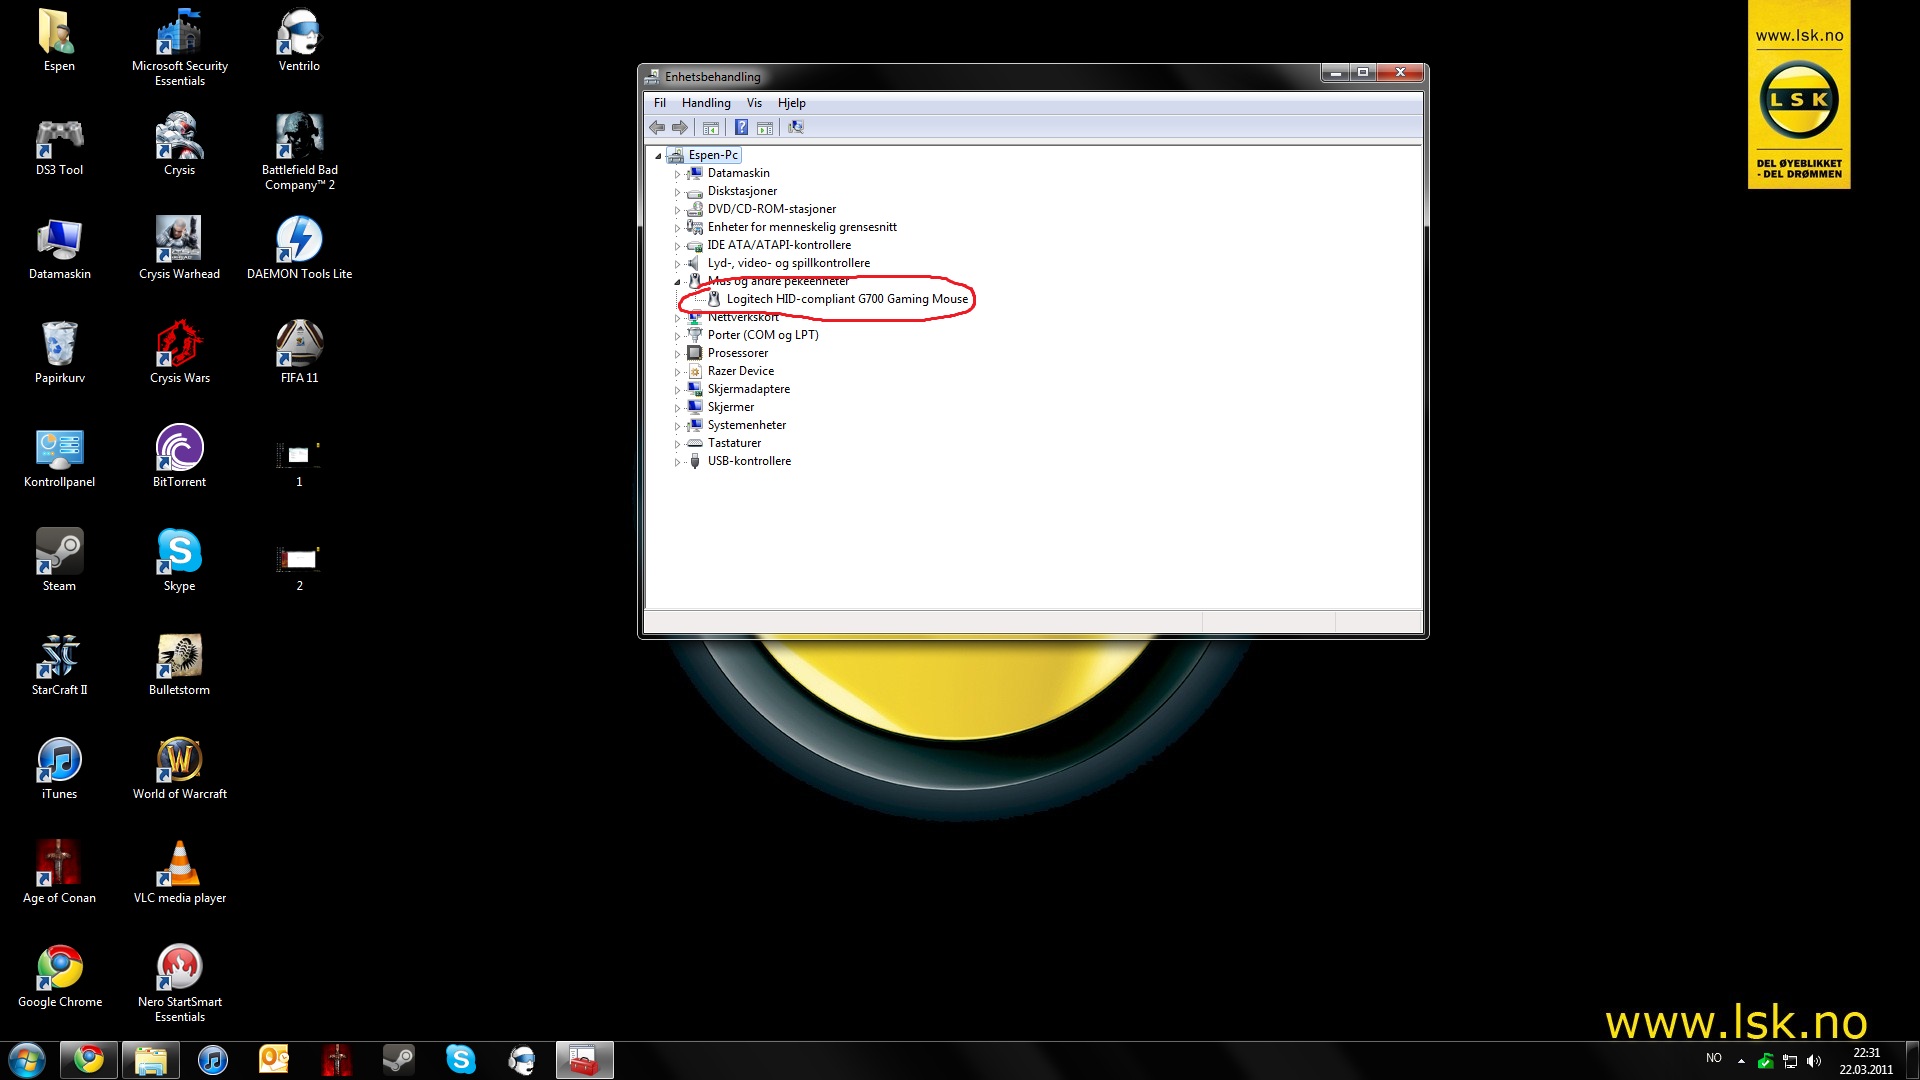Select Nero StartSmart Essentials desktop icon
The height and width of the screenshot is (1080, 1920).
click(x=180, y=983)
